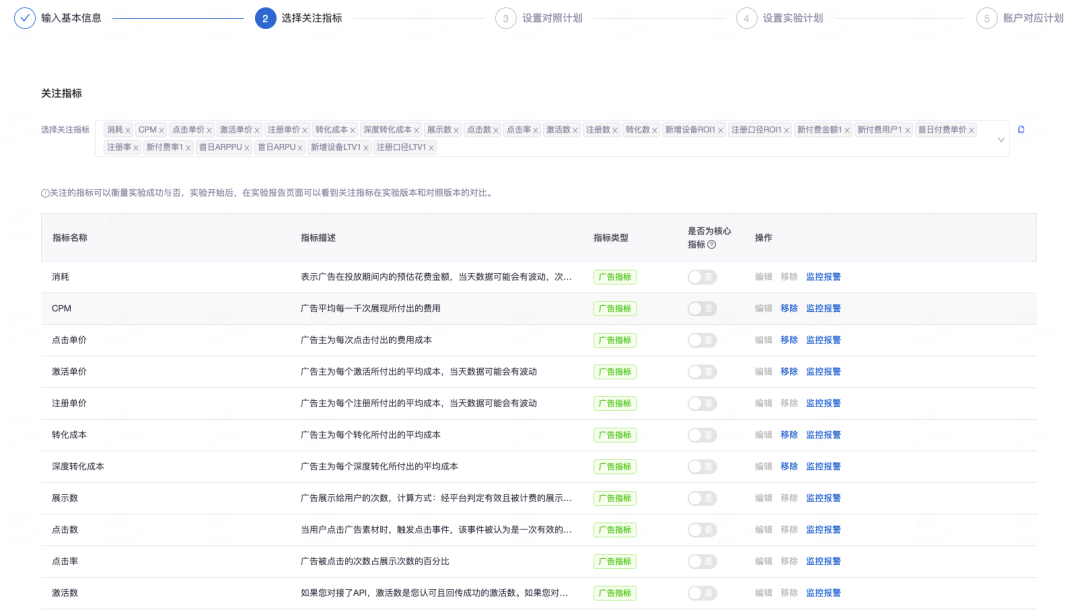The image size is (1080, 610).
Task: Toggle core metric switch for 点击率
Action: pyautogui.click(x=702, y=562)
